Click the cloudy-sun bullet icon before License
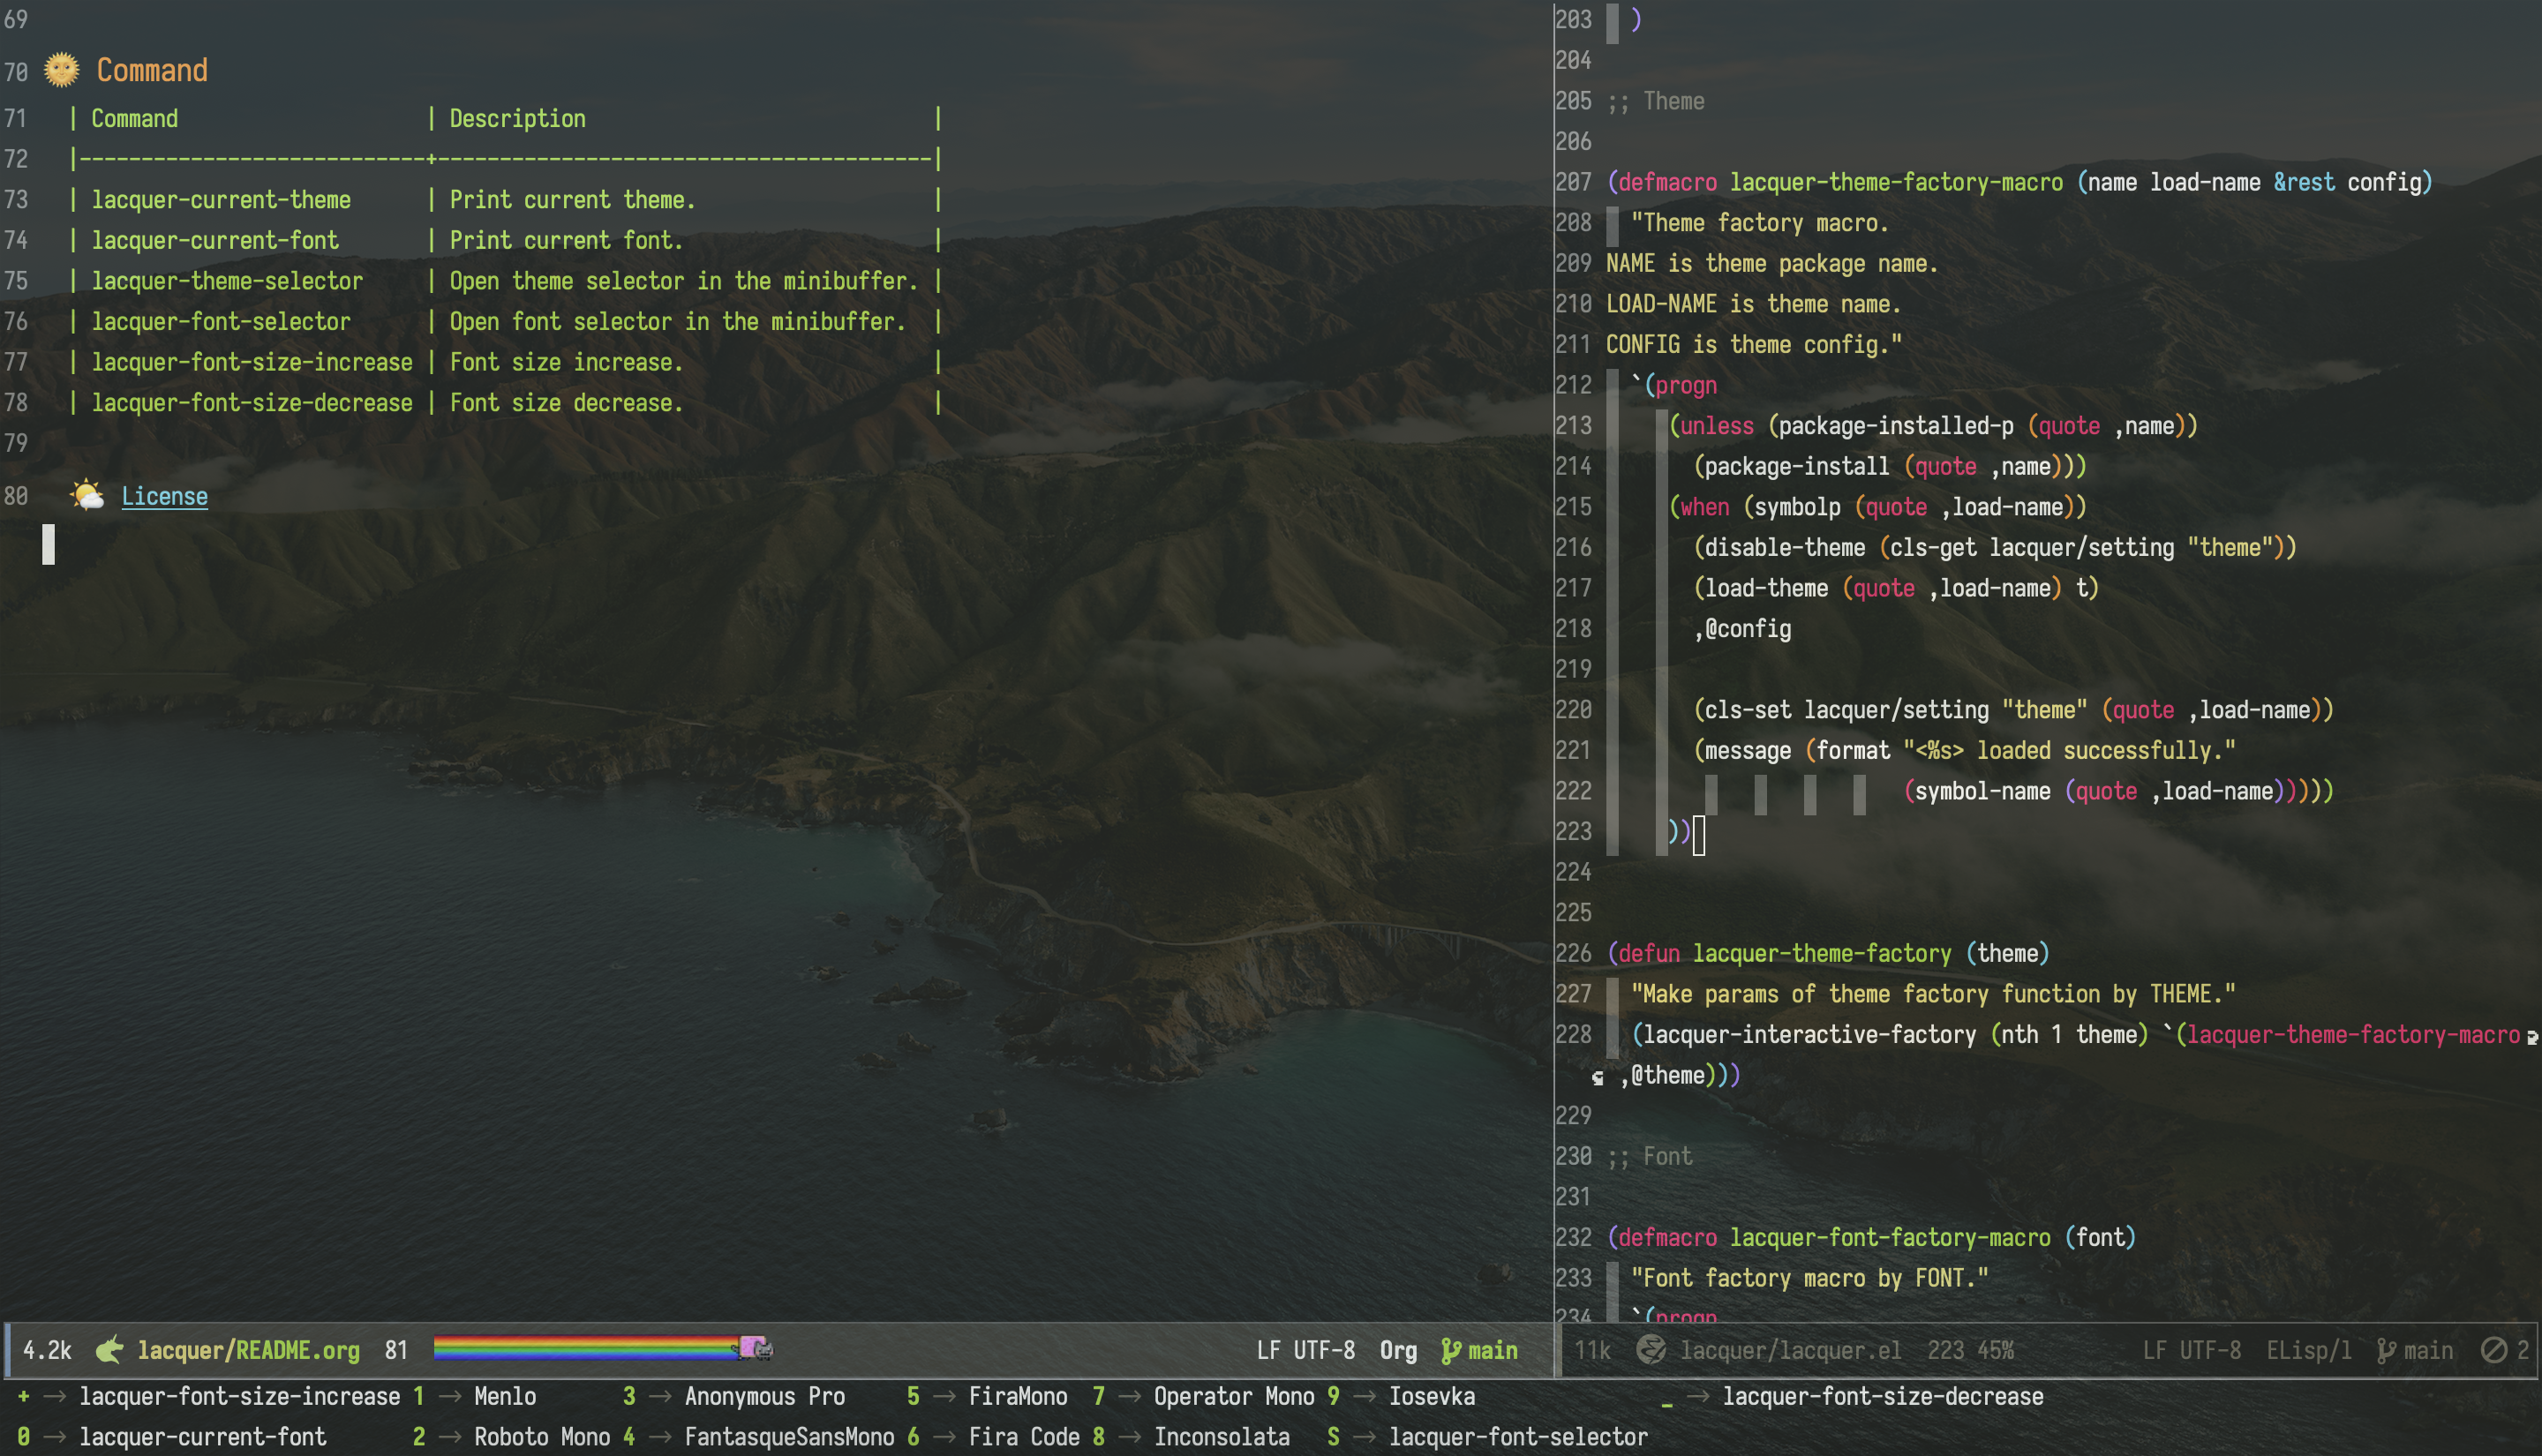This screenshot has width=2542, height=1456. point(87,495)
